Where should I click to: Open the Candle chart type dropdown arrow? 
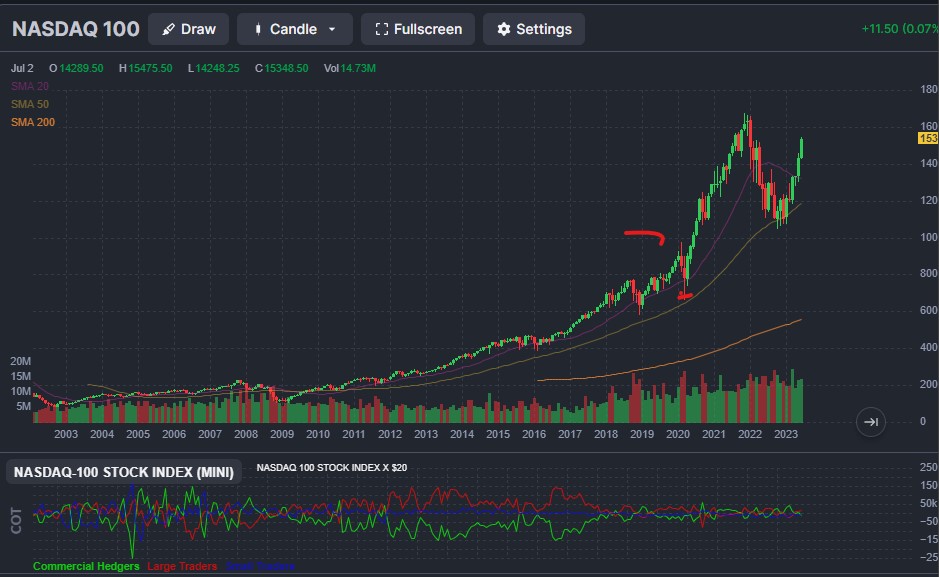coord(332,29)
